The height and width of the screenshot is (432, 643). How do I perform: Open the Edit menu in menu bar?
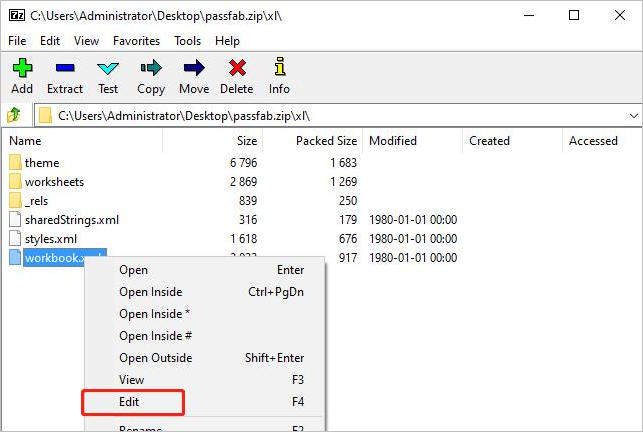tap(50, 41)
